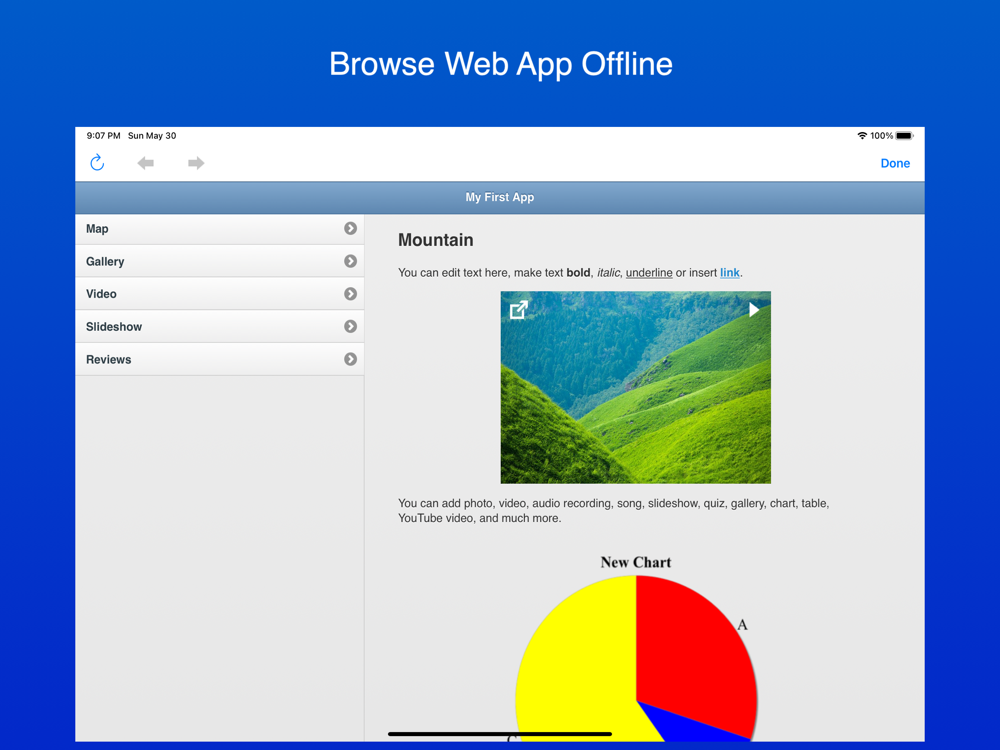Click chevron arrow on Map row

pos(350,228)
